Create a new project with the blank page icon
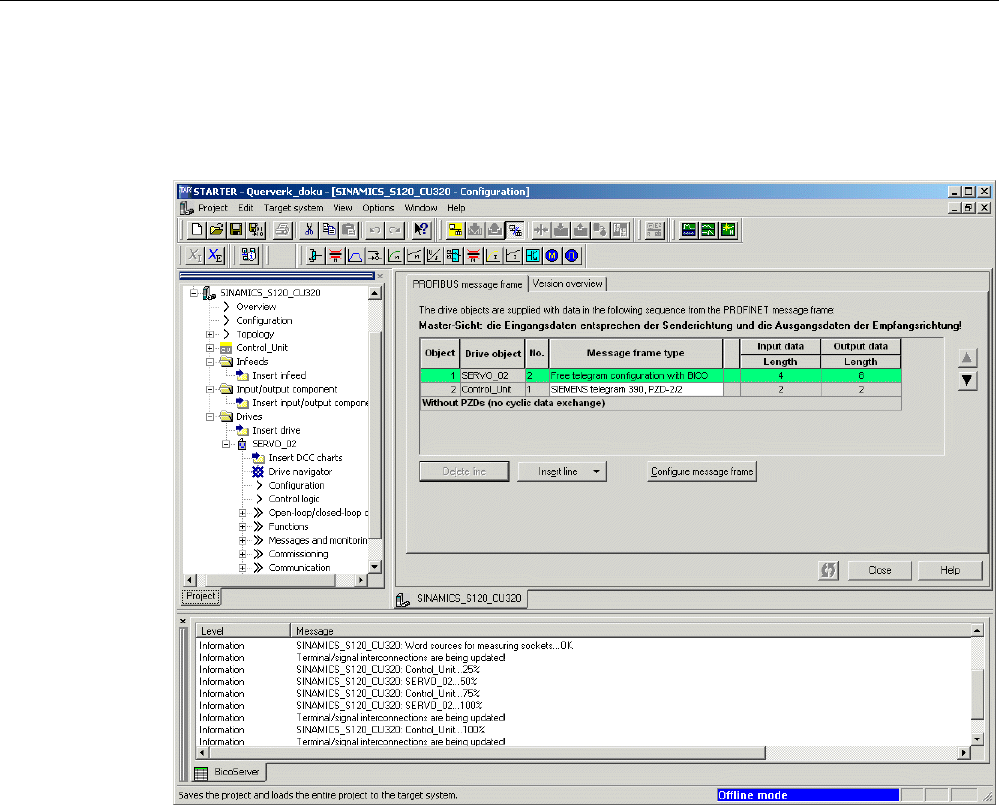The width and height of the screenshot is (999, 805). pos(197,230)
